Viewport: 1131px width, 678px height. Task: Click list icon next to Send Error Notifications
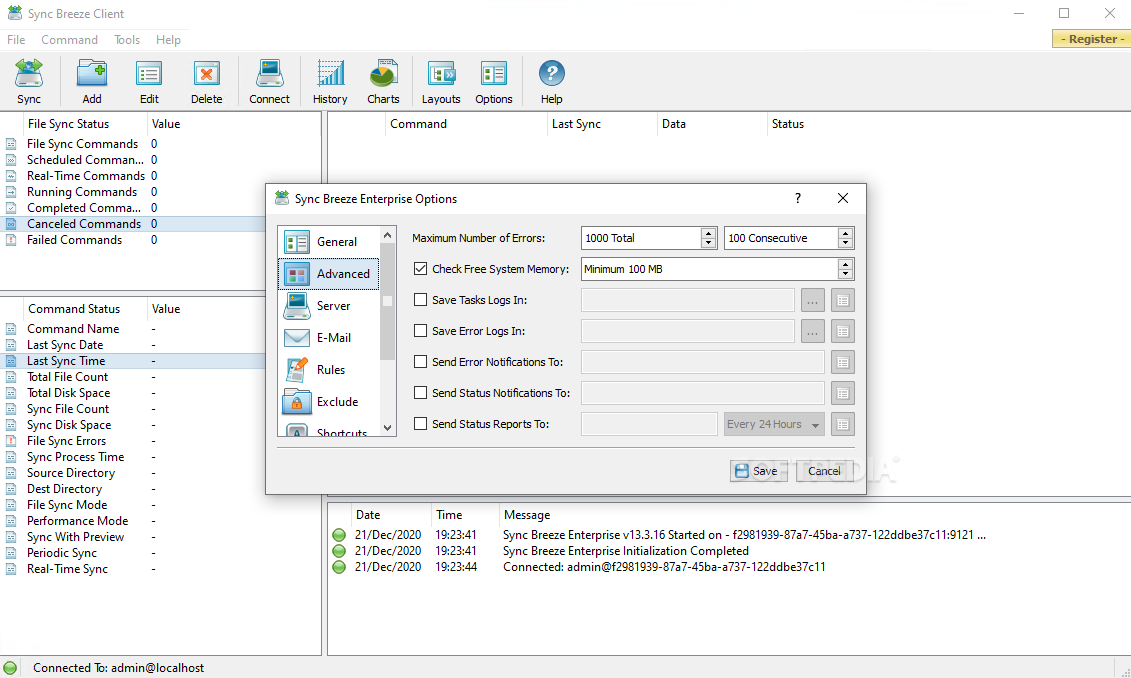coord(842,362)
